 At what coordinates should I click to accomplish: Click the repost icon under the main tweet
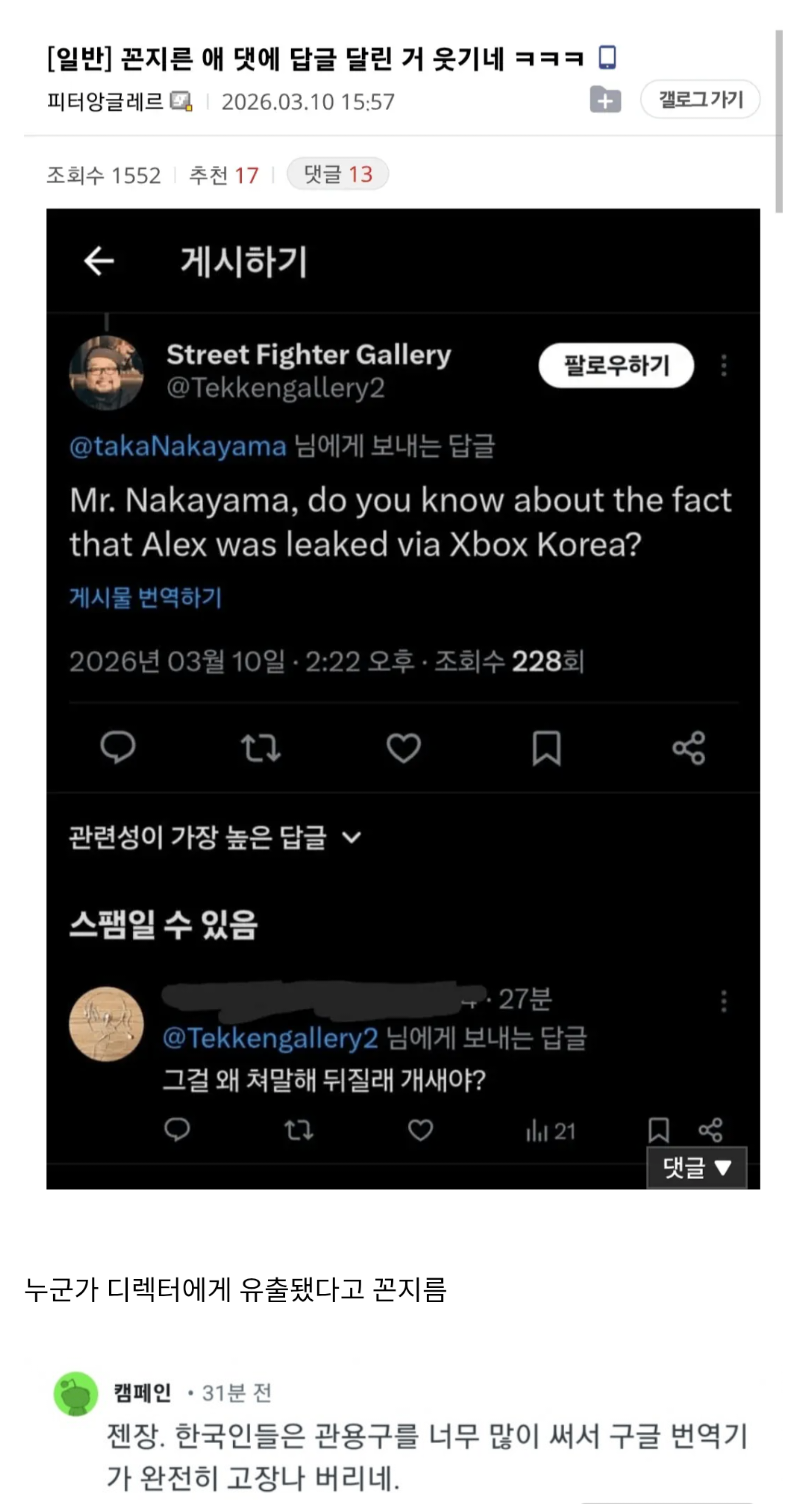(261, 747)
